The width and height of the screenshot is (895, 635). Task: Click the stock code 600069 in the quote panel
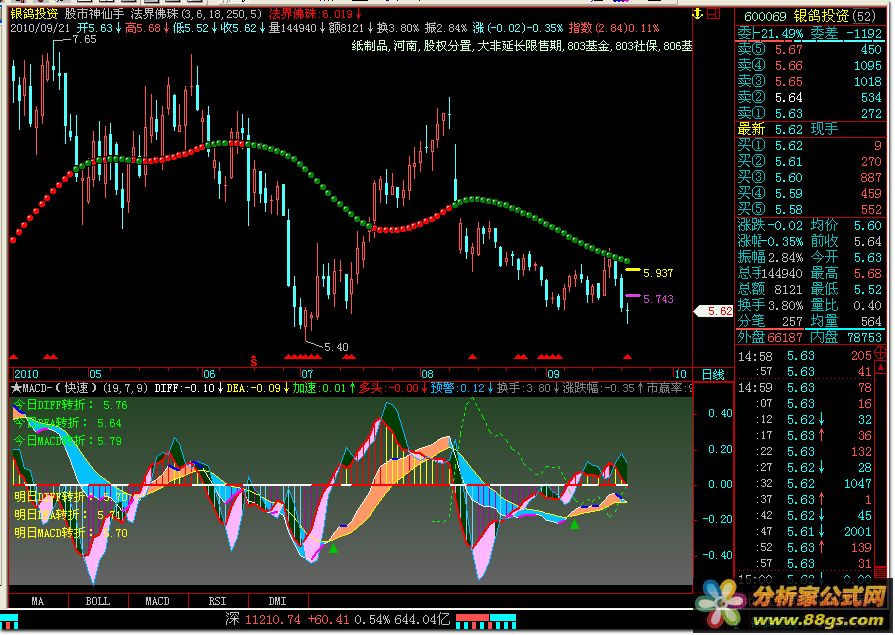click(765, 16)
